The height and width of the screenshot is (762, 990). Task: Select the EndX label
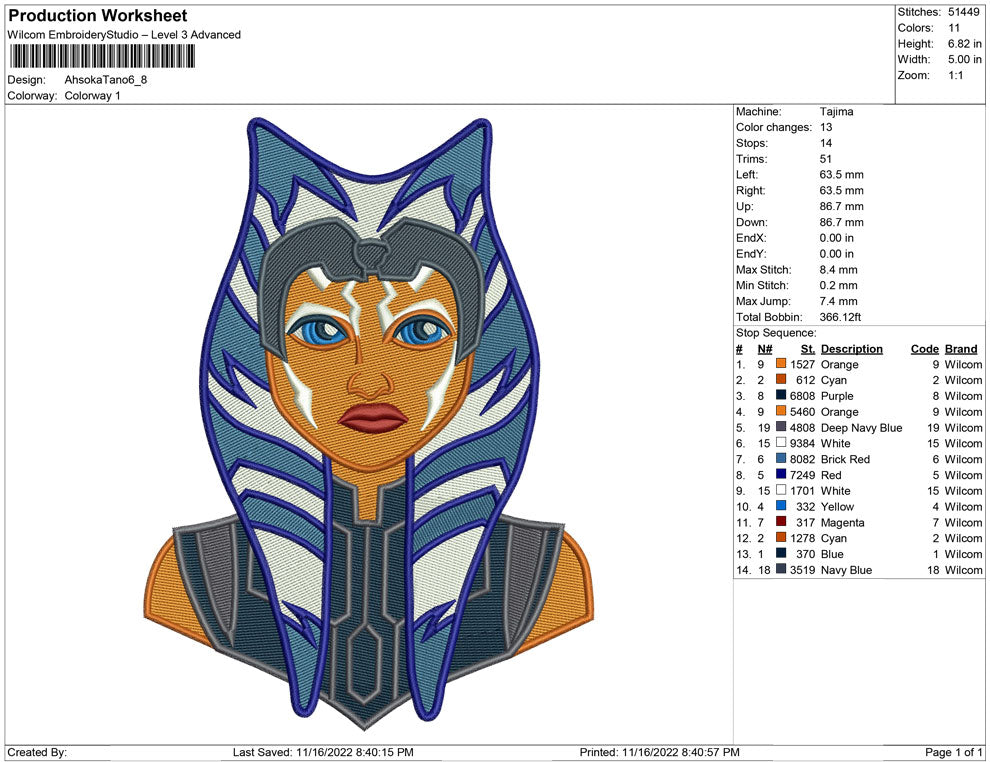tap(751, 238)
